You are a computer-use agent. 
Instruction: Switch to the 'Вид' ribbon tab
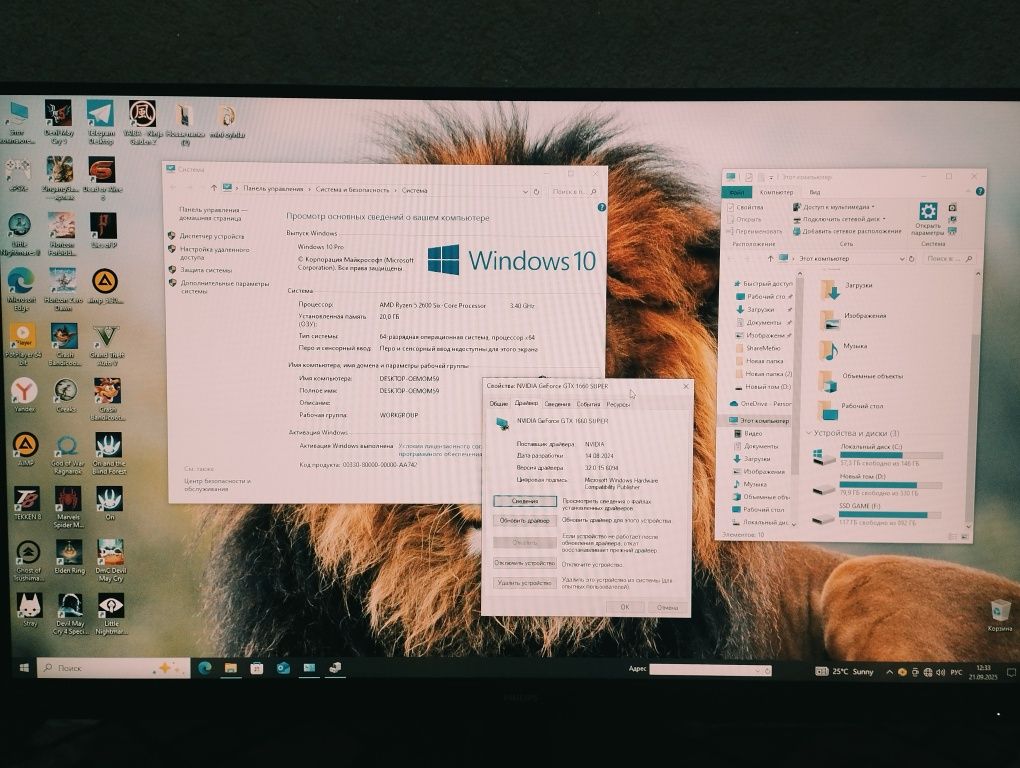[x=814, y=192]
